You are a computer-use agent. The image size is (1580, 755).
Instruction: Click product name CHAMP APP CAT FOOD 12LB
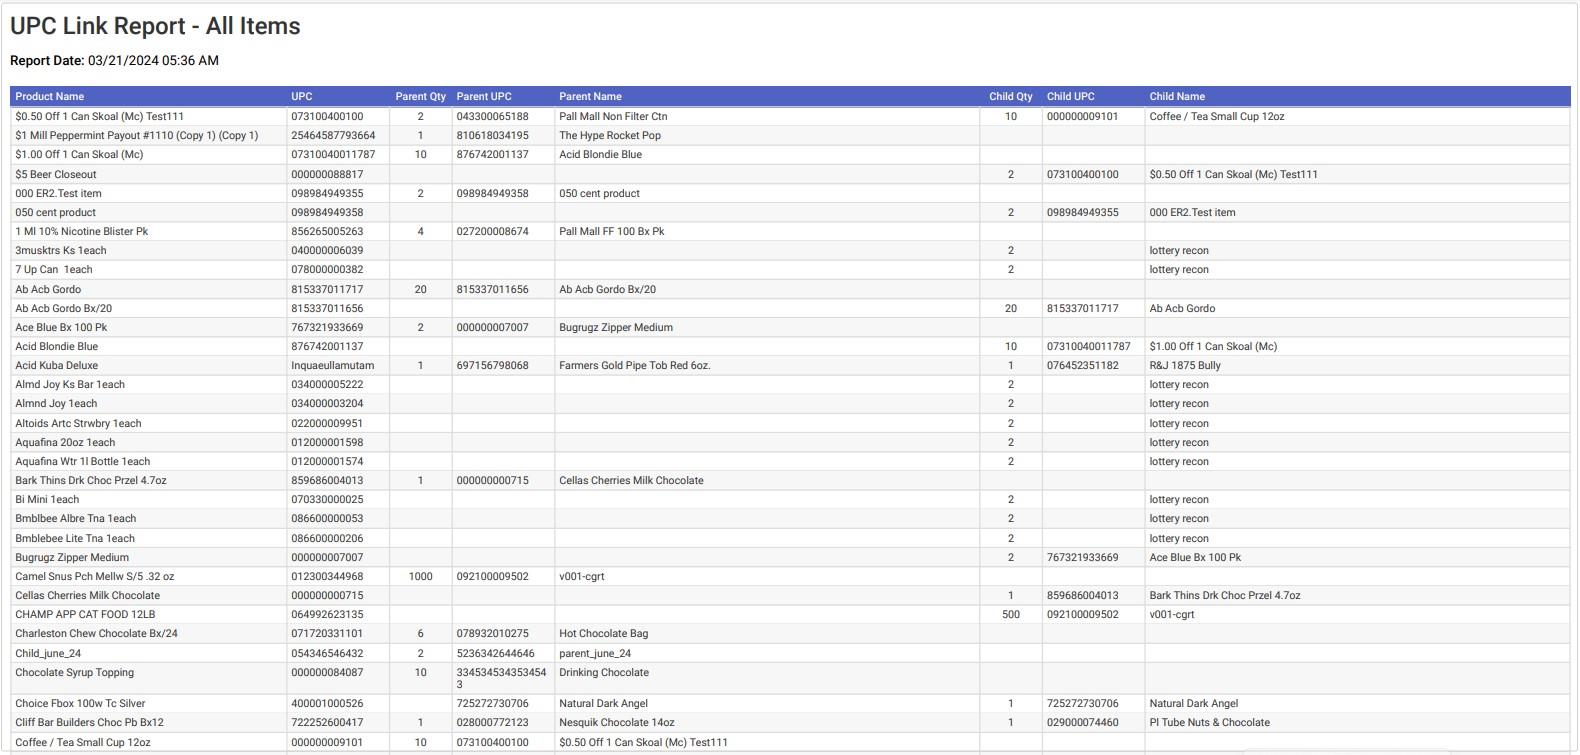tap(85, 615)
